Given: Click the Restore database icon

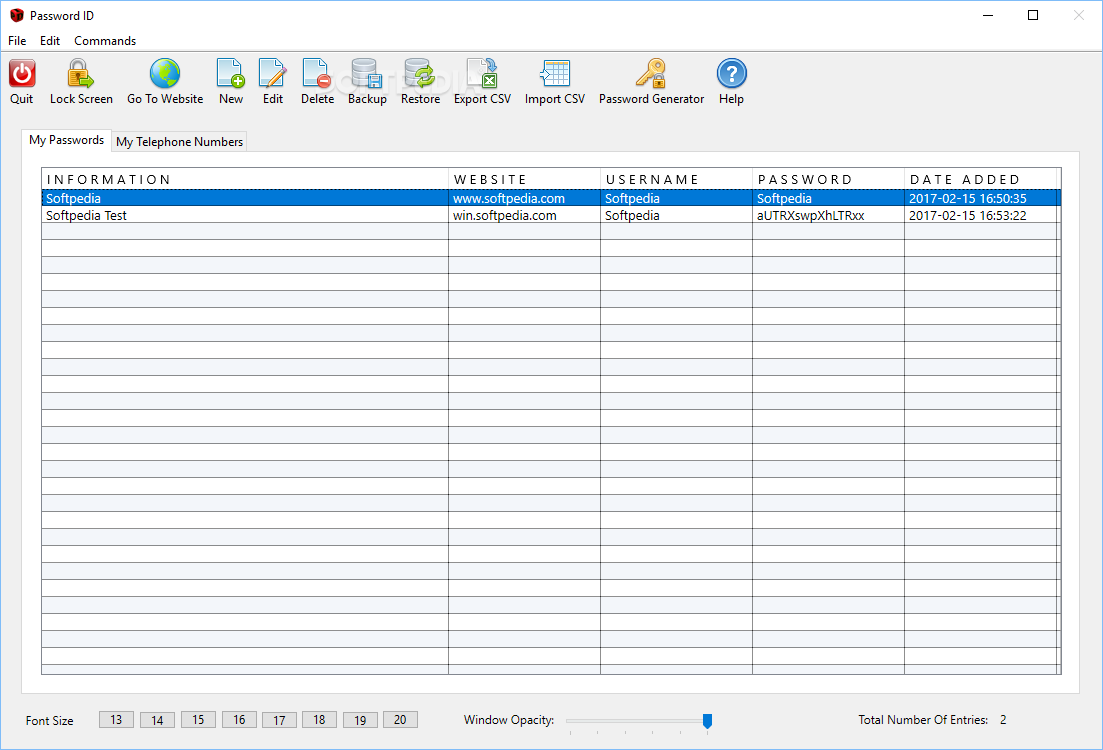Looking at the screenshot, I should point(420,73).
